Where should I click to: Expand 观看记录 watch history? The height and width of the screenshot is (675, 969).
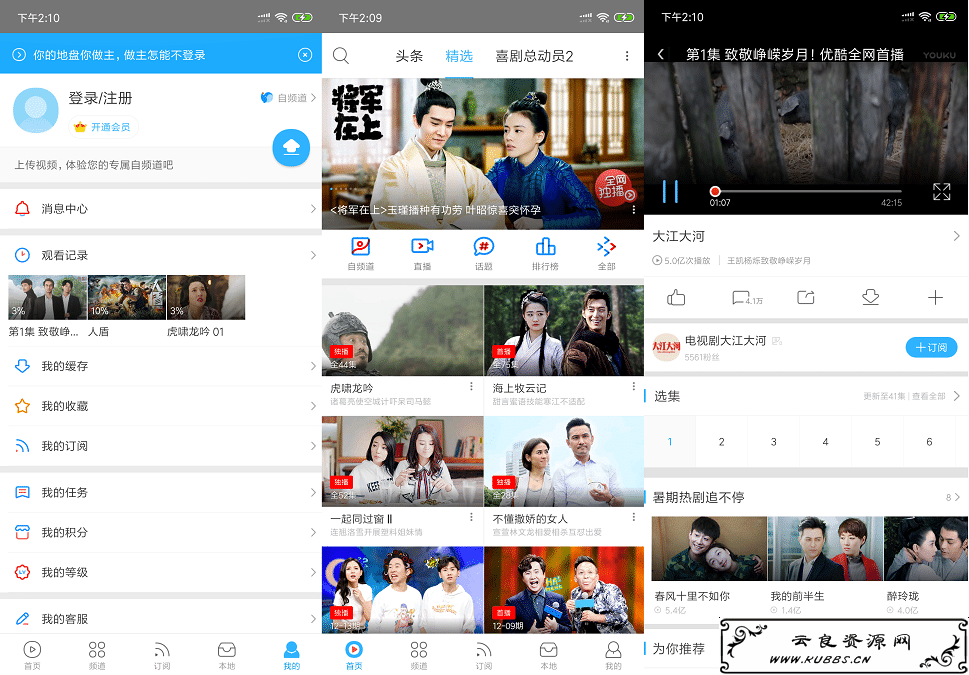(161, 255)
